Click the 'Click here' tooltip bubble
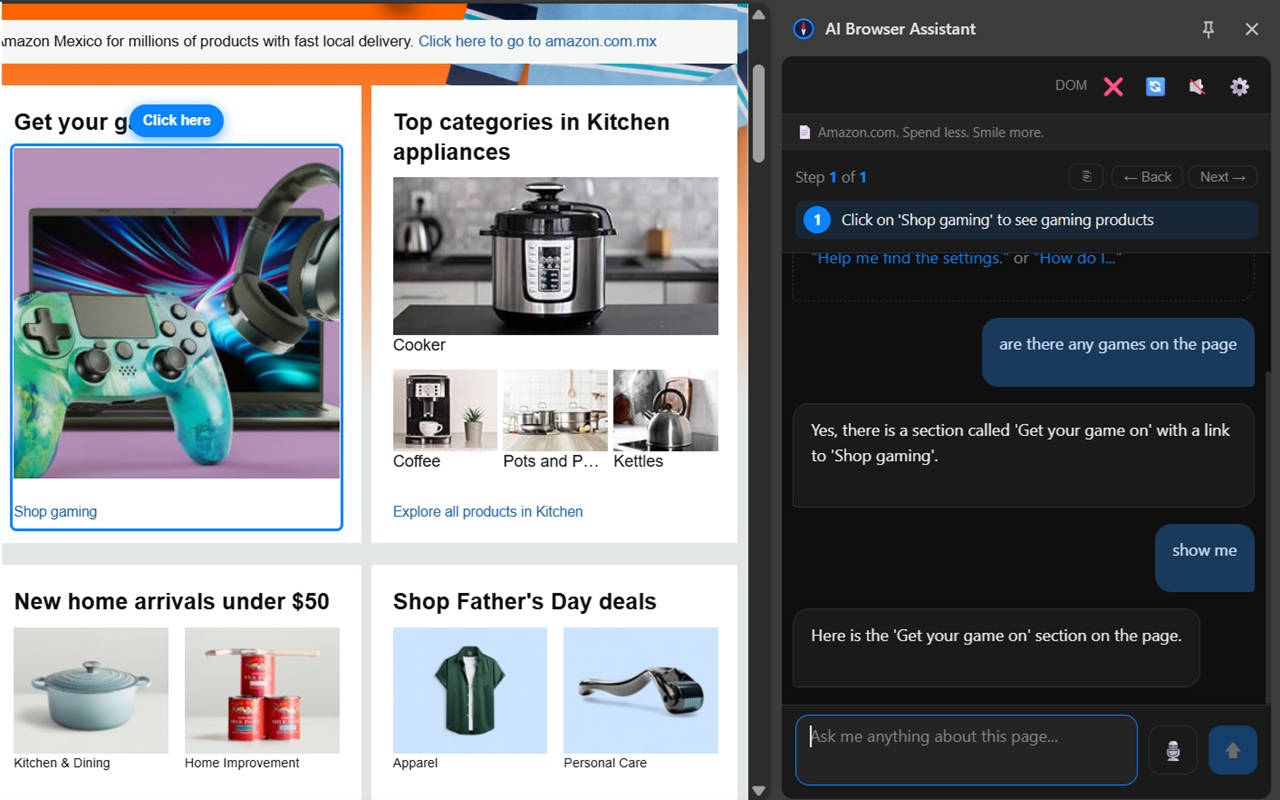This screenshot has width=1280, height=800. click(x=177, y=120)
